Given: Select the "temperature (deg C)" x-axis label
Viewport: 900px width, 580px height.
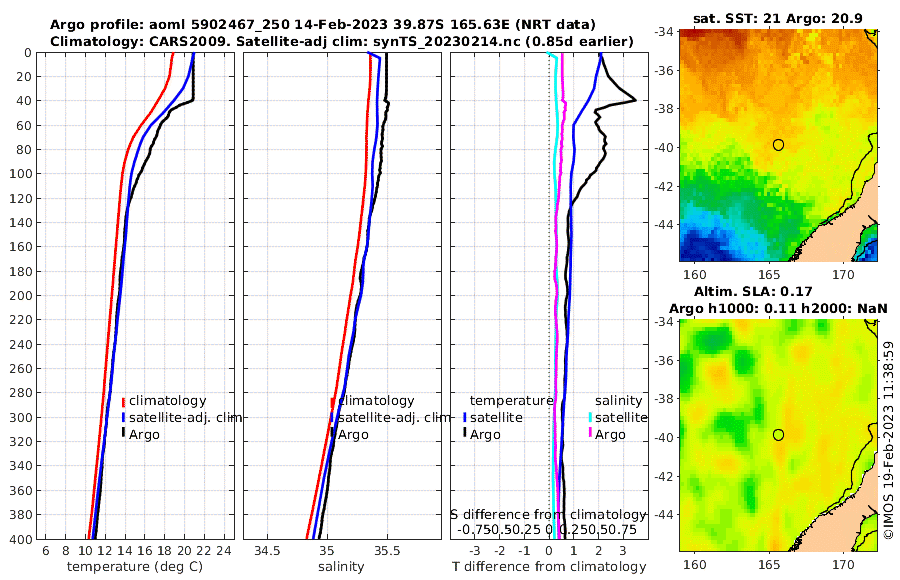Looking at the screenshot, I should point(135,567).
